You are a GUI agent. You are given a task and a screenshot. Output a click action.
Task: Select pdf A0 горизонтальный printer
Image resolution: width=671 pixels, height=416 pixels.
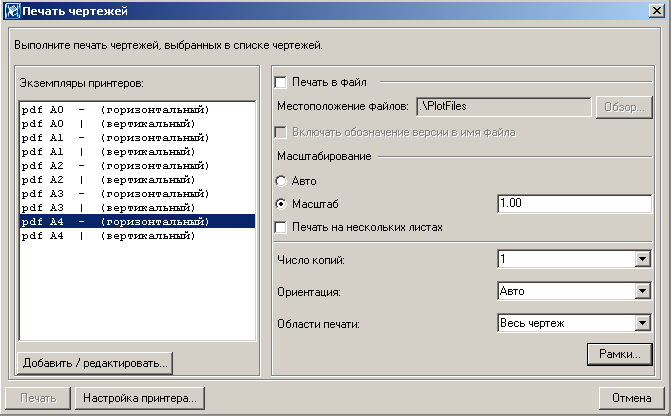coord(138,110)
